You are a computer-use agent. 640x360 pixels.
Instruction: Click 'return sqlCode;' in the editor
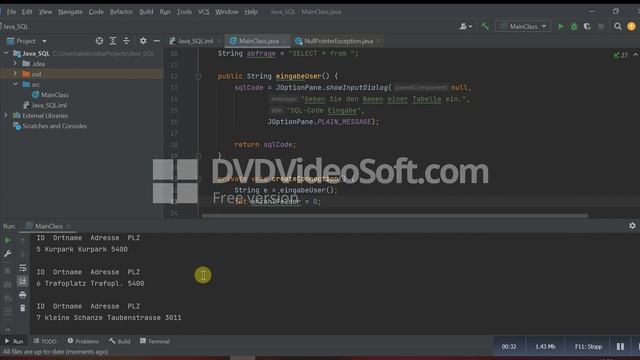pos(265,144)
